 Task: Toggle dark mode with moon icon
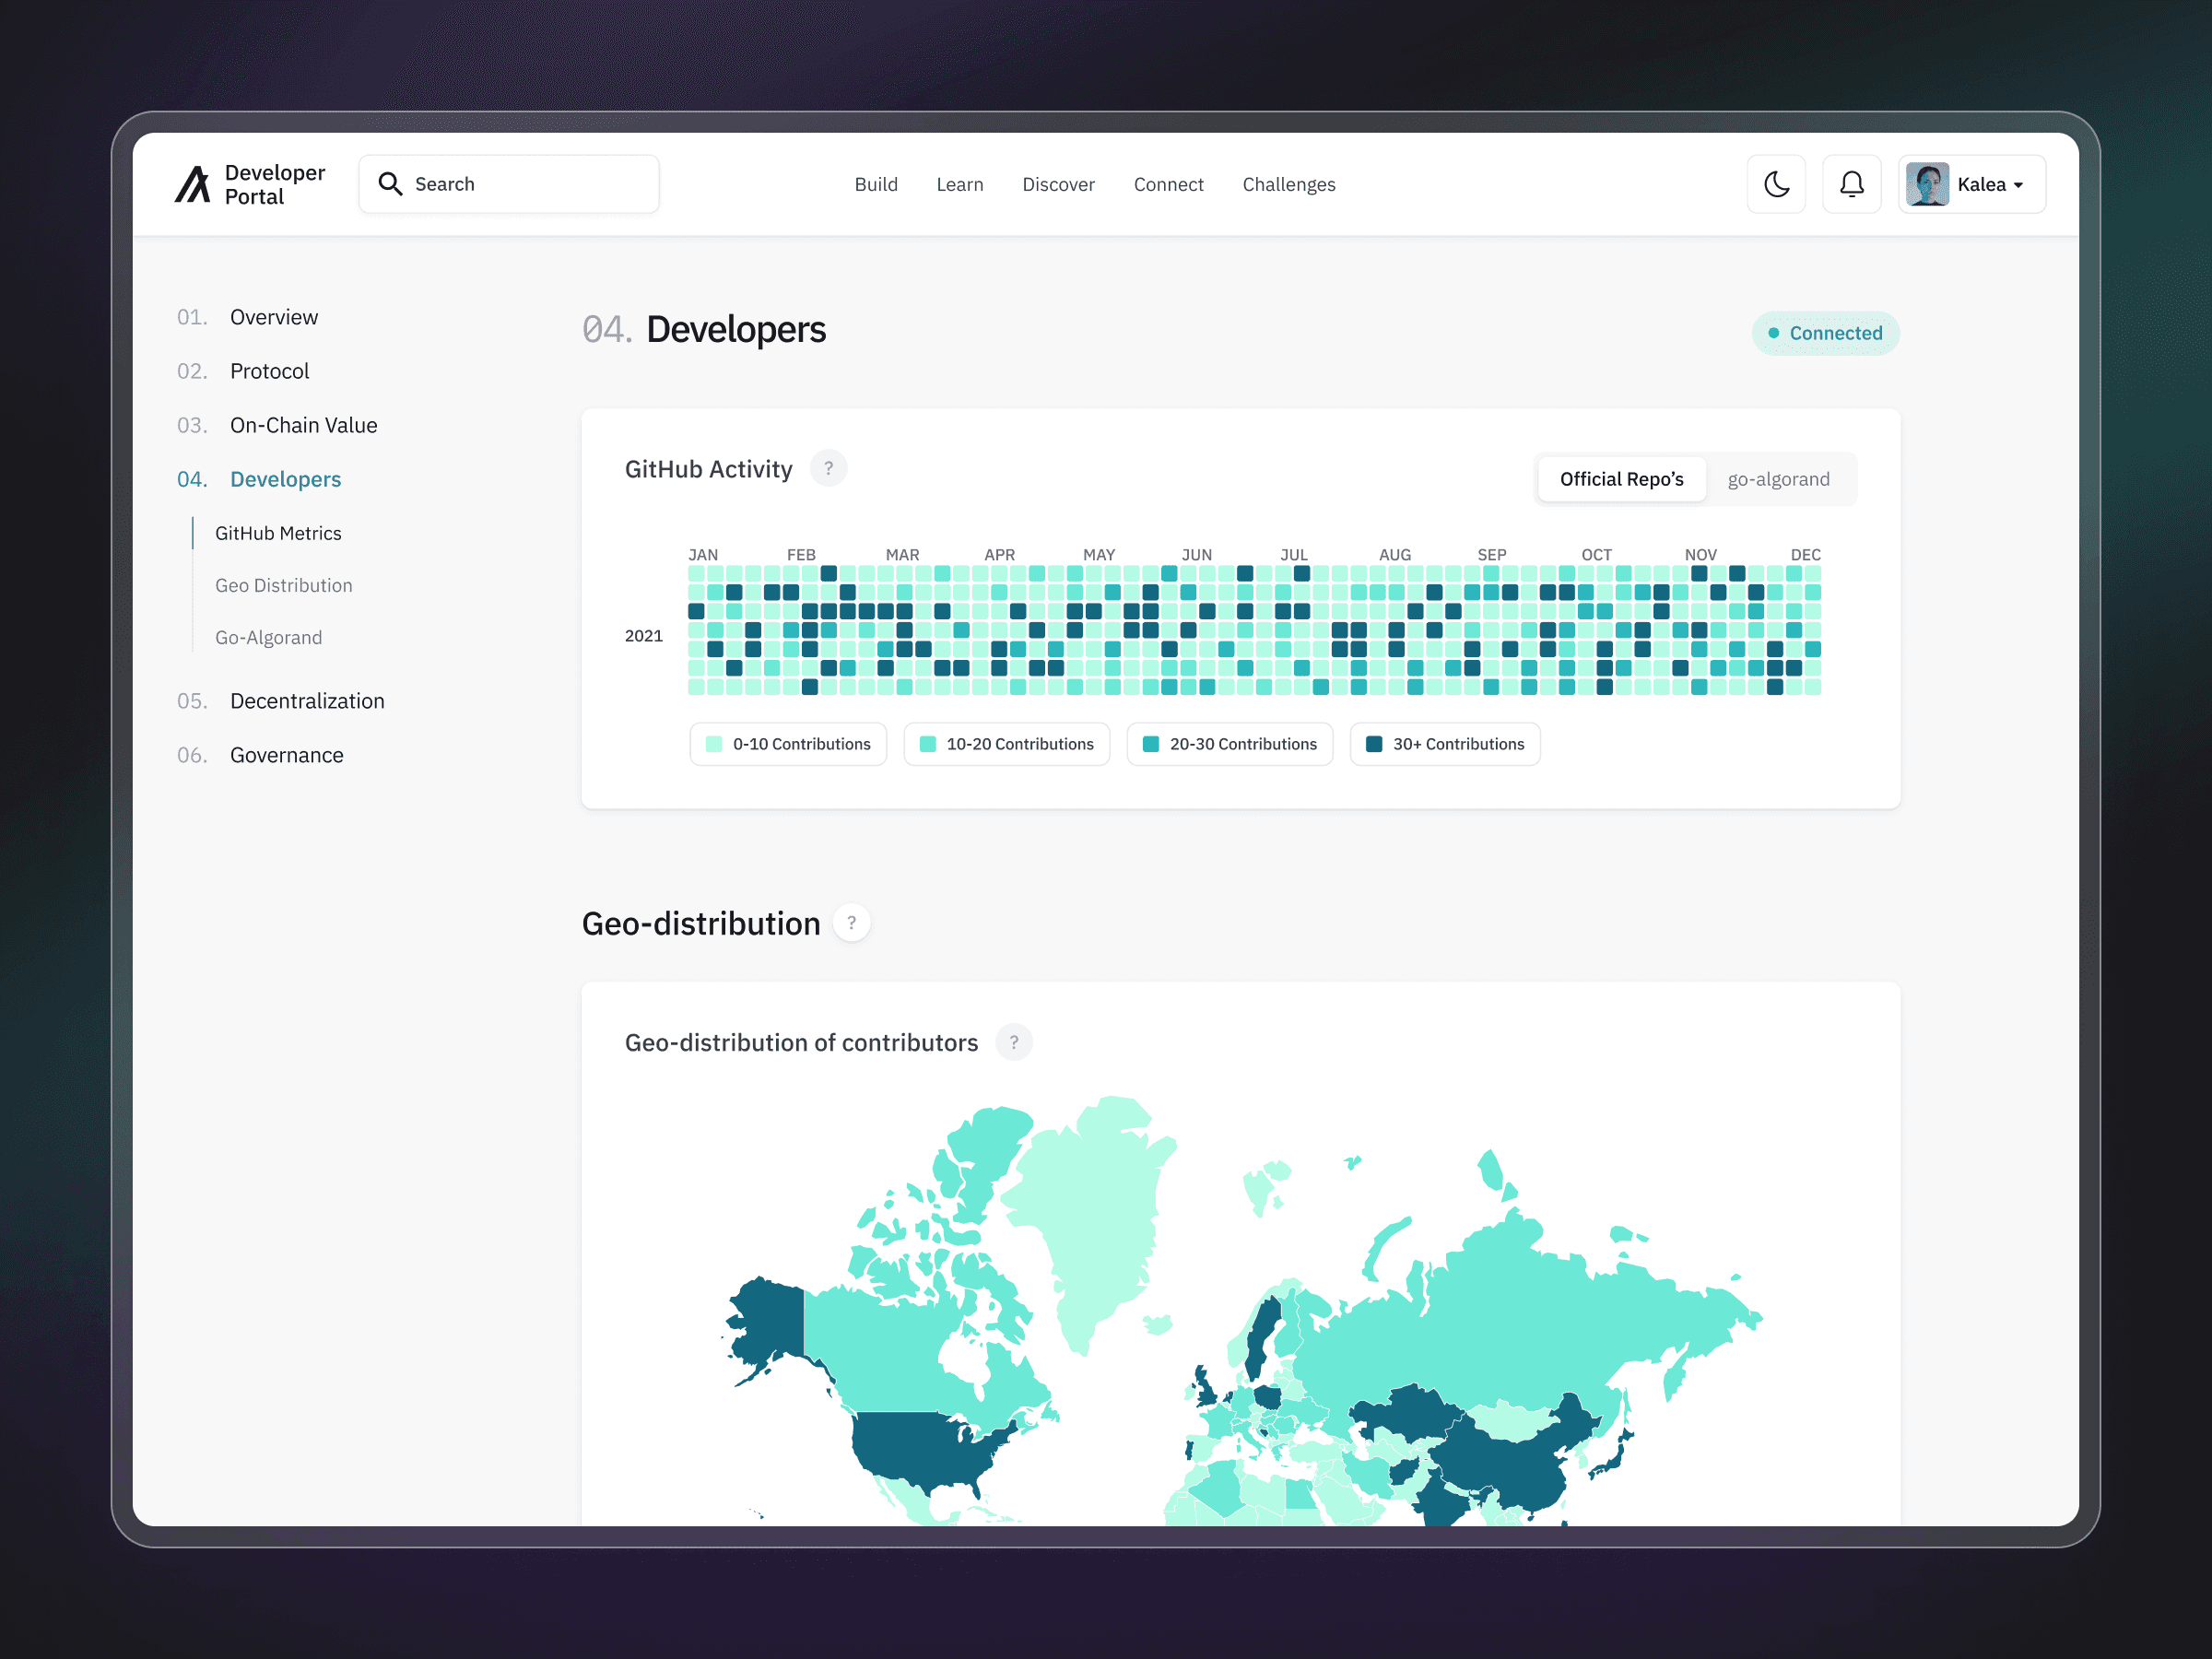click(x=1776, y=184)
